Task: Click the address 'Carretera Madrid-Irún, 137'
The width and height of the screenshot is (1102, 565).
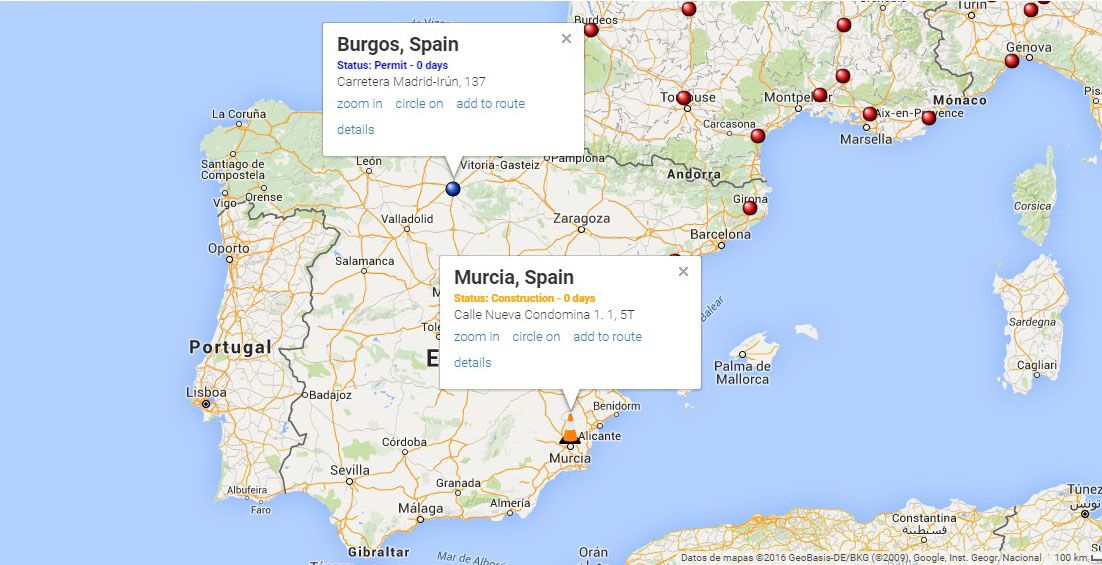Action: [x=411, y=82]
